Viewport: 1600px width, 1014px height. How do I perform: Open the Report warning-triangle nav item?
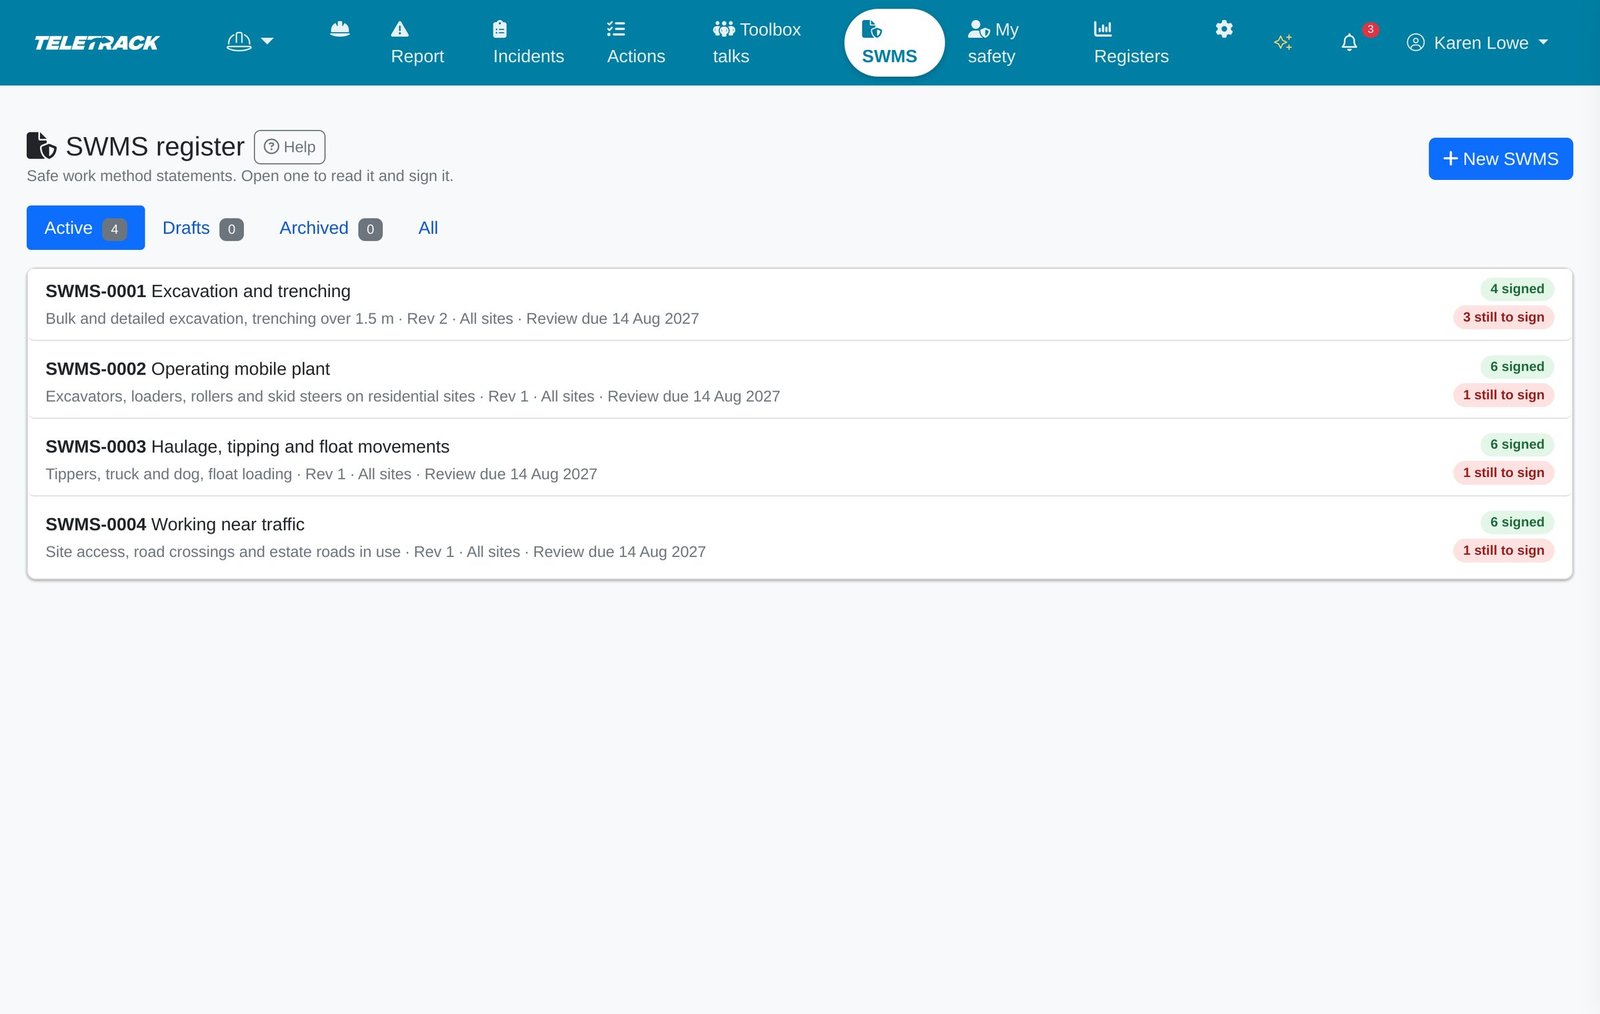click(x=417, y=43)
